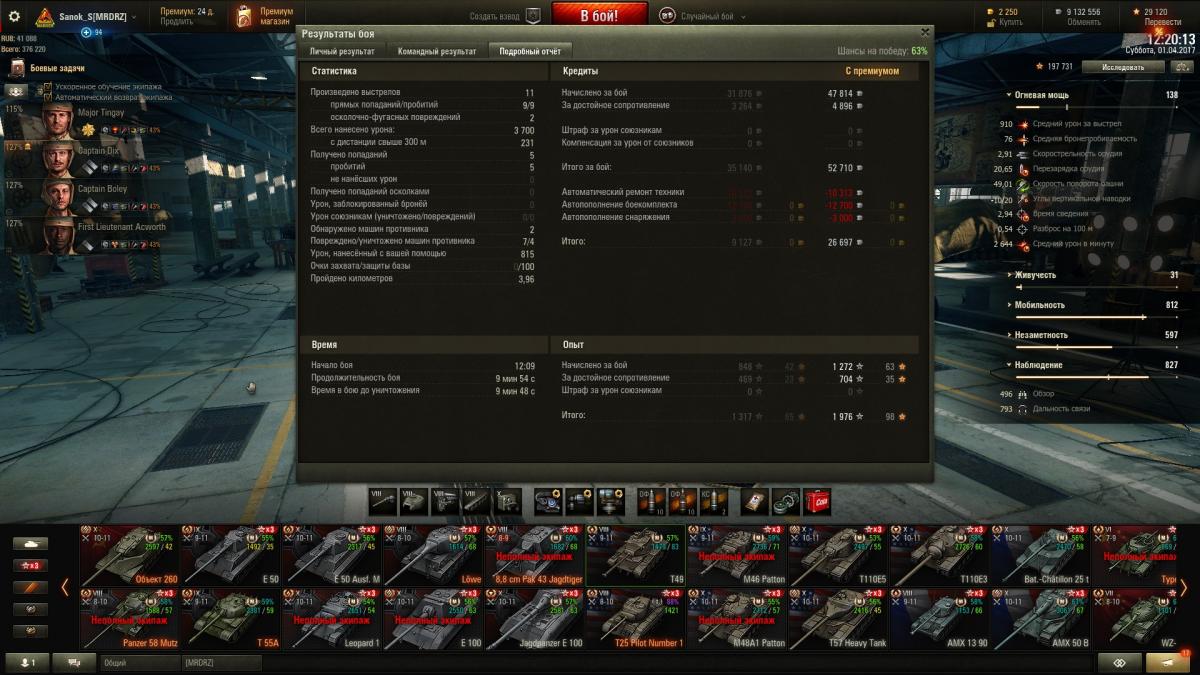Screen dimensions: 1200x675
Task: Select the T49 tank in carousel
Action: pos(636,555)
